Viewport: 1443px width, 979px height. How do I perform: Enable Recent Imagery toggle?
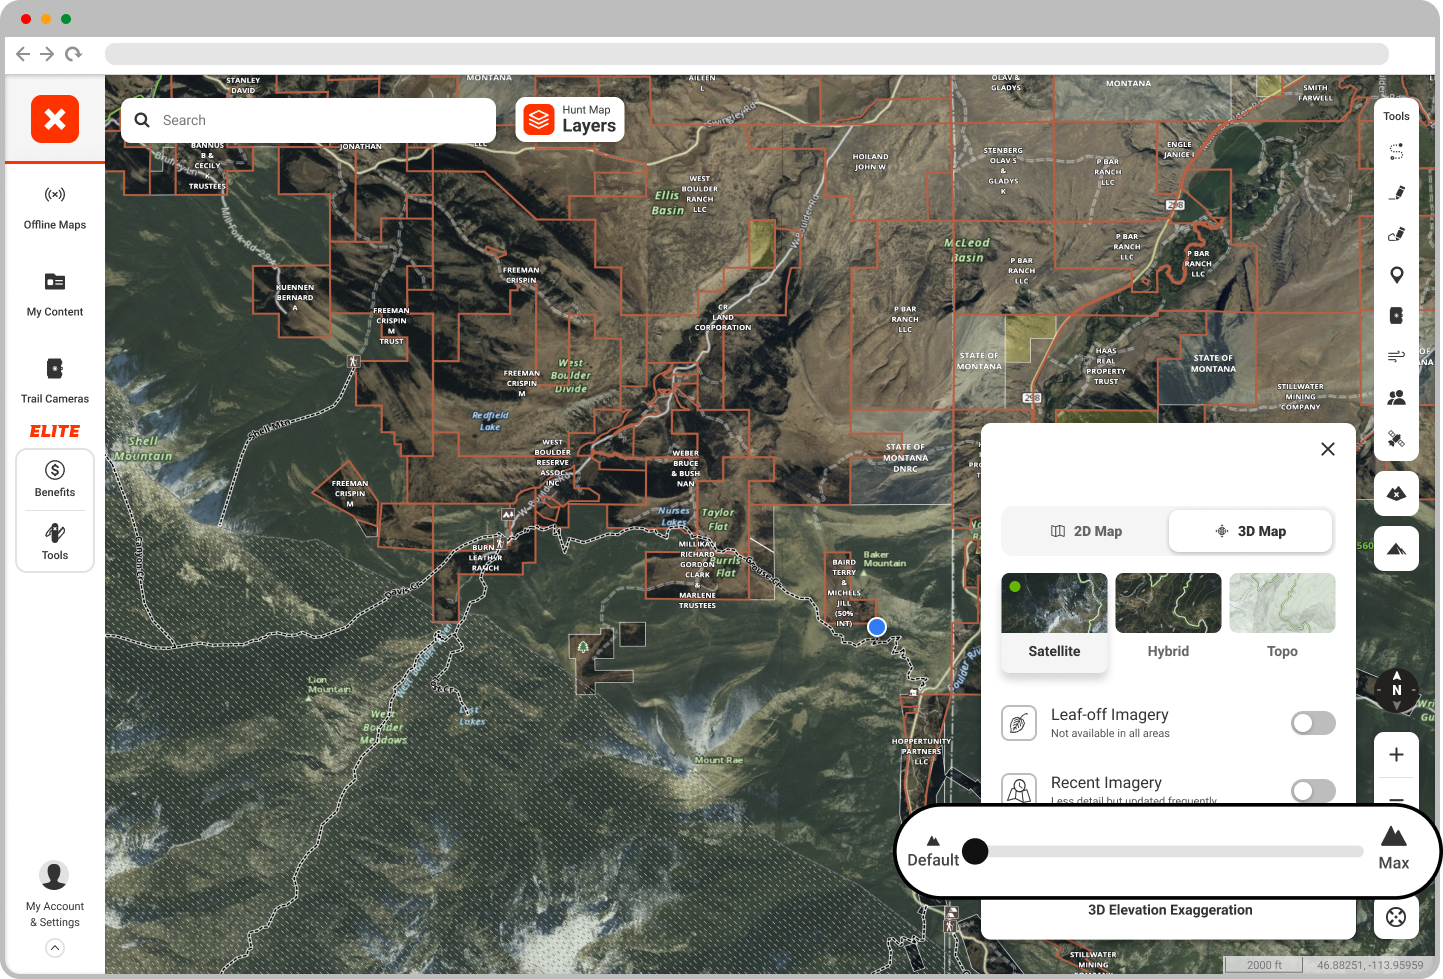point(1313,791)
